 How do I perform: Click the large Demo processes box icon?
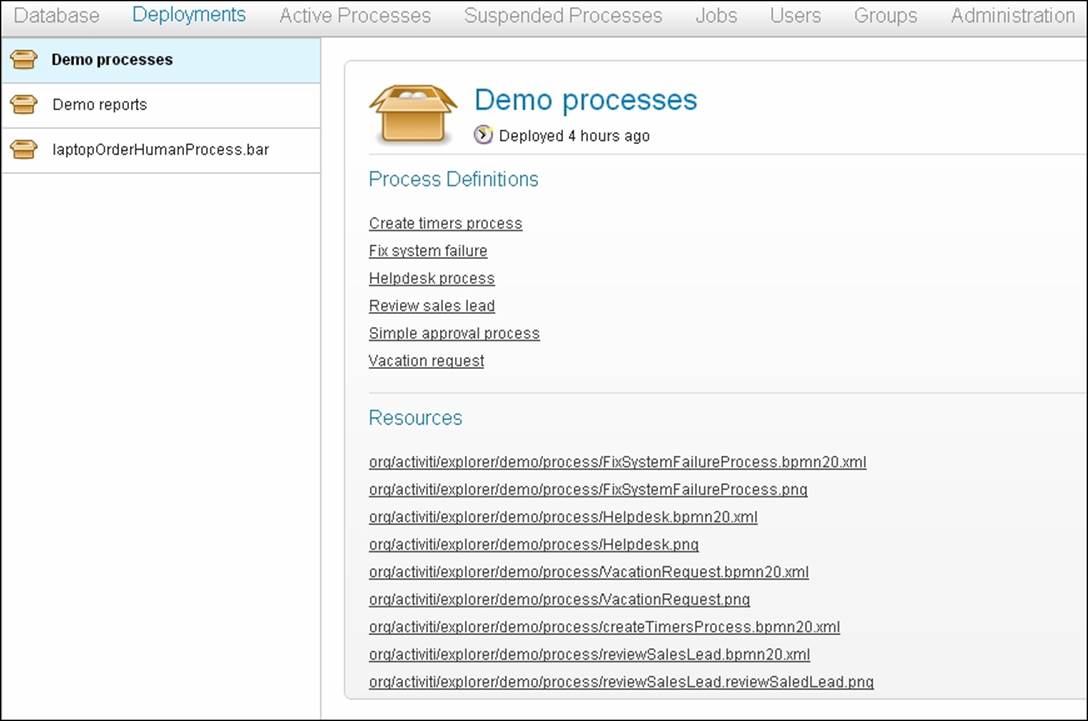(x=413, y=110)
